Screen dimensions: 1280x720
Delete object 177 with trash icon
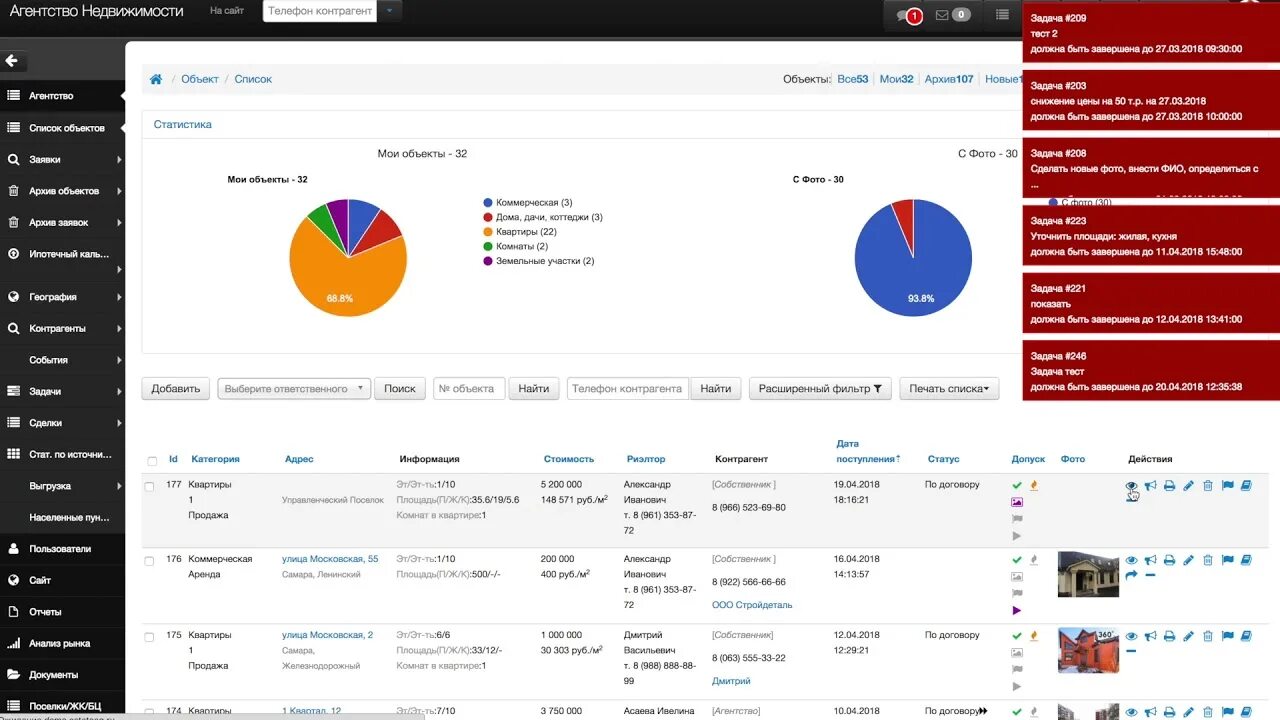(1207, 486)
